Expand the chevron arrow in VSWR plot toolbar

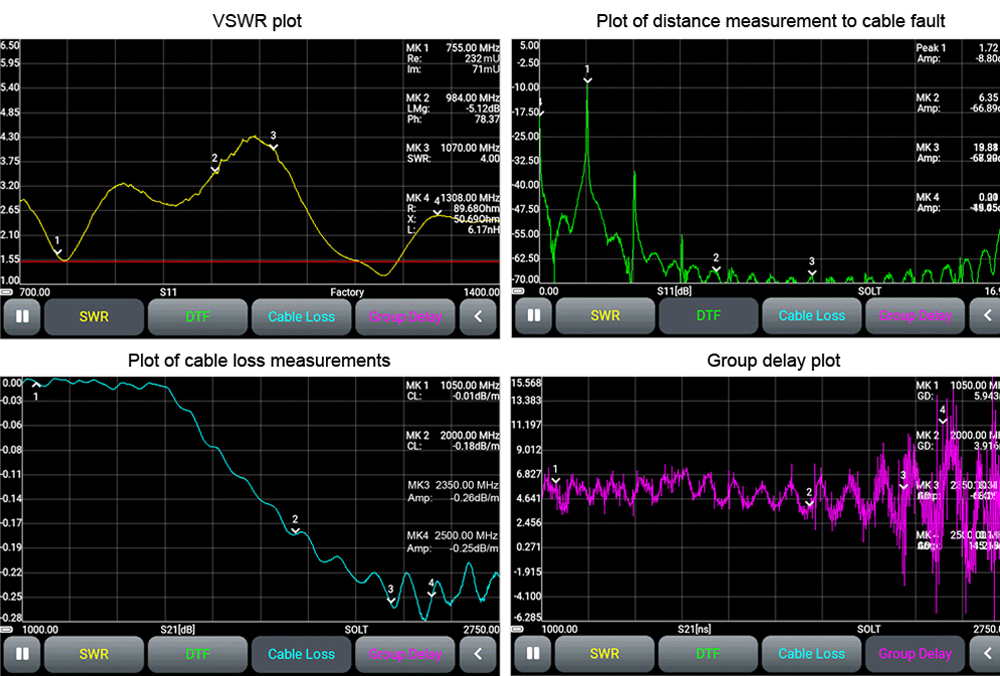tap(478, 317)
